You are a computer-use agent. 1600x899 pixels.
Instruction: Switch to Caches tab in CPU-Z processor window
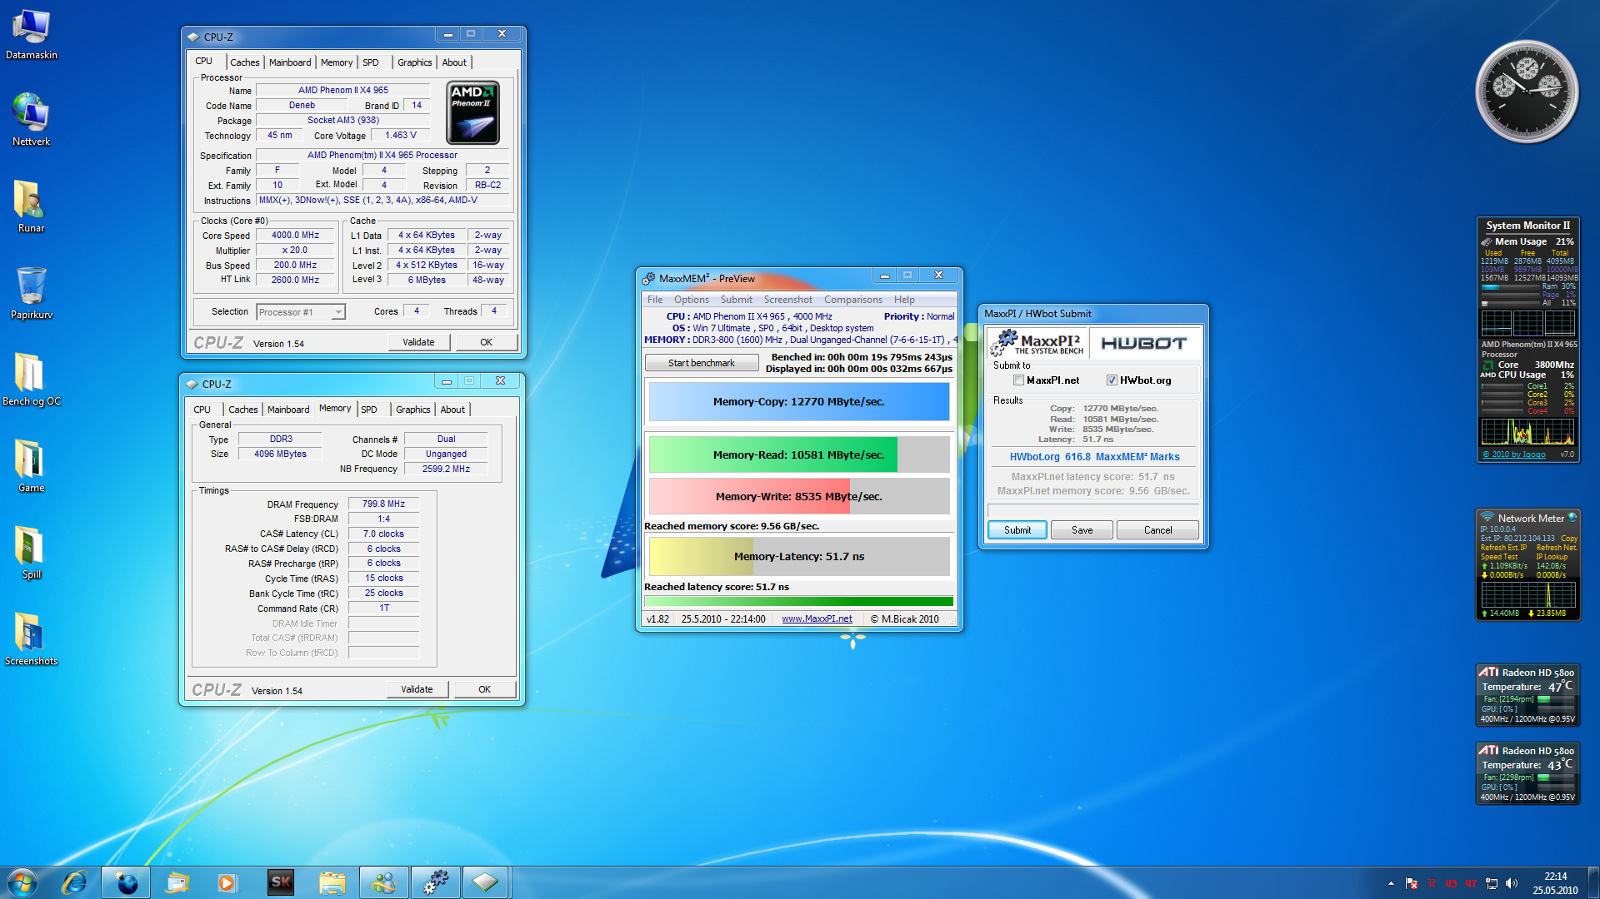click(244, 62)
